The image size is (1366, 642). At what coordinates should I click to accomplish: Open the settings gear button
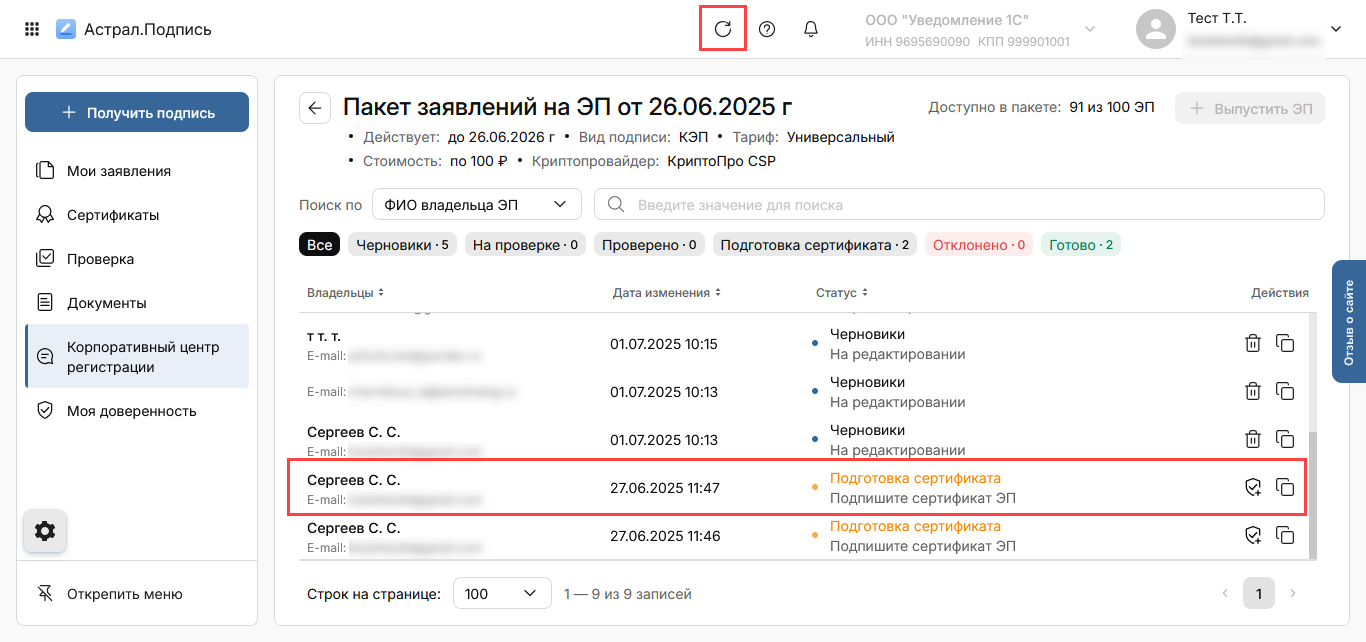[x=45, y=531]
